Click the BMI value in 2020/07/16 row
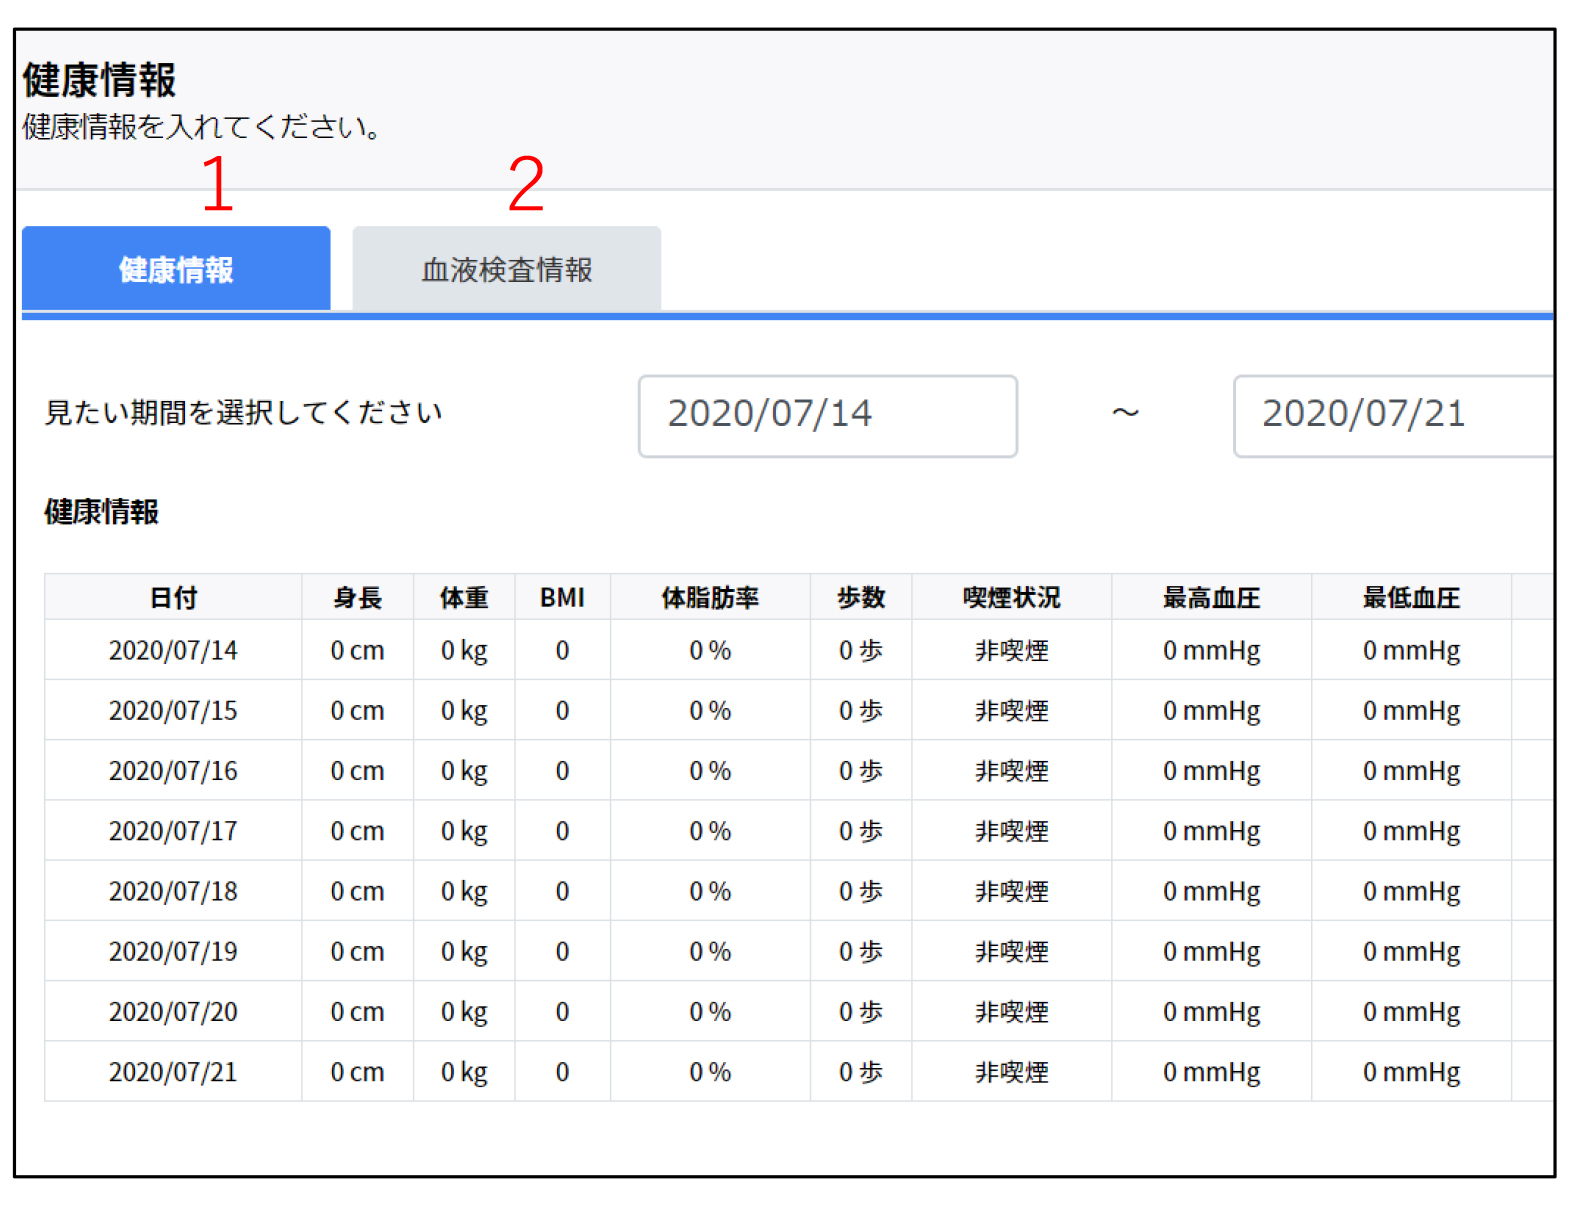 coord(562,770)
